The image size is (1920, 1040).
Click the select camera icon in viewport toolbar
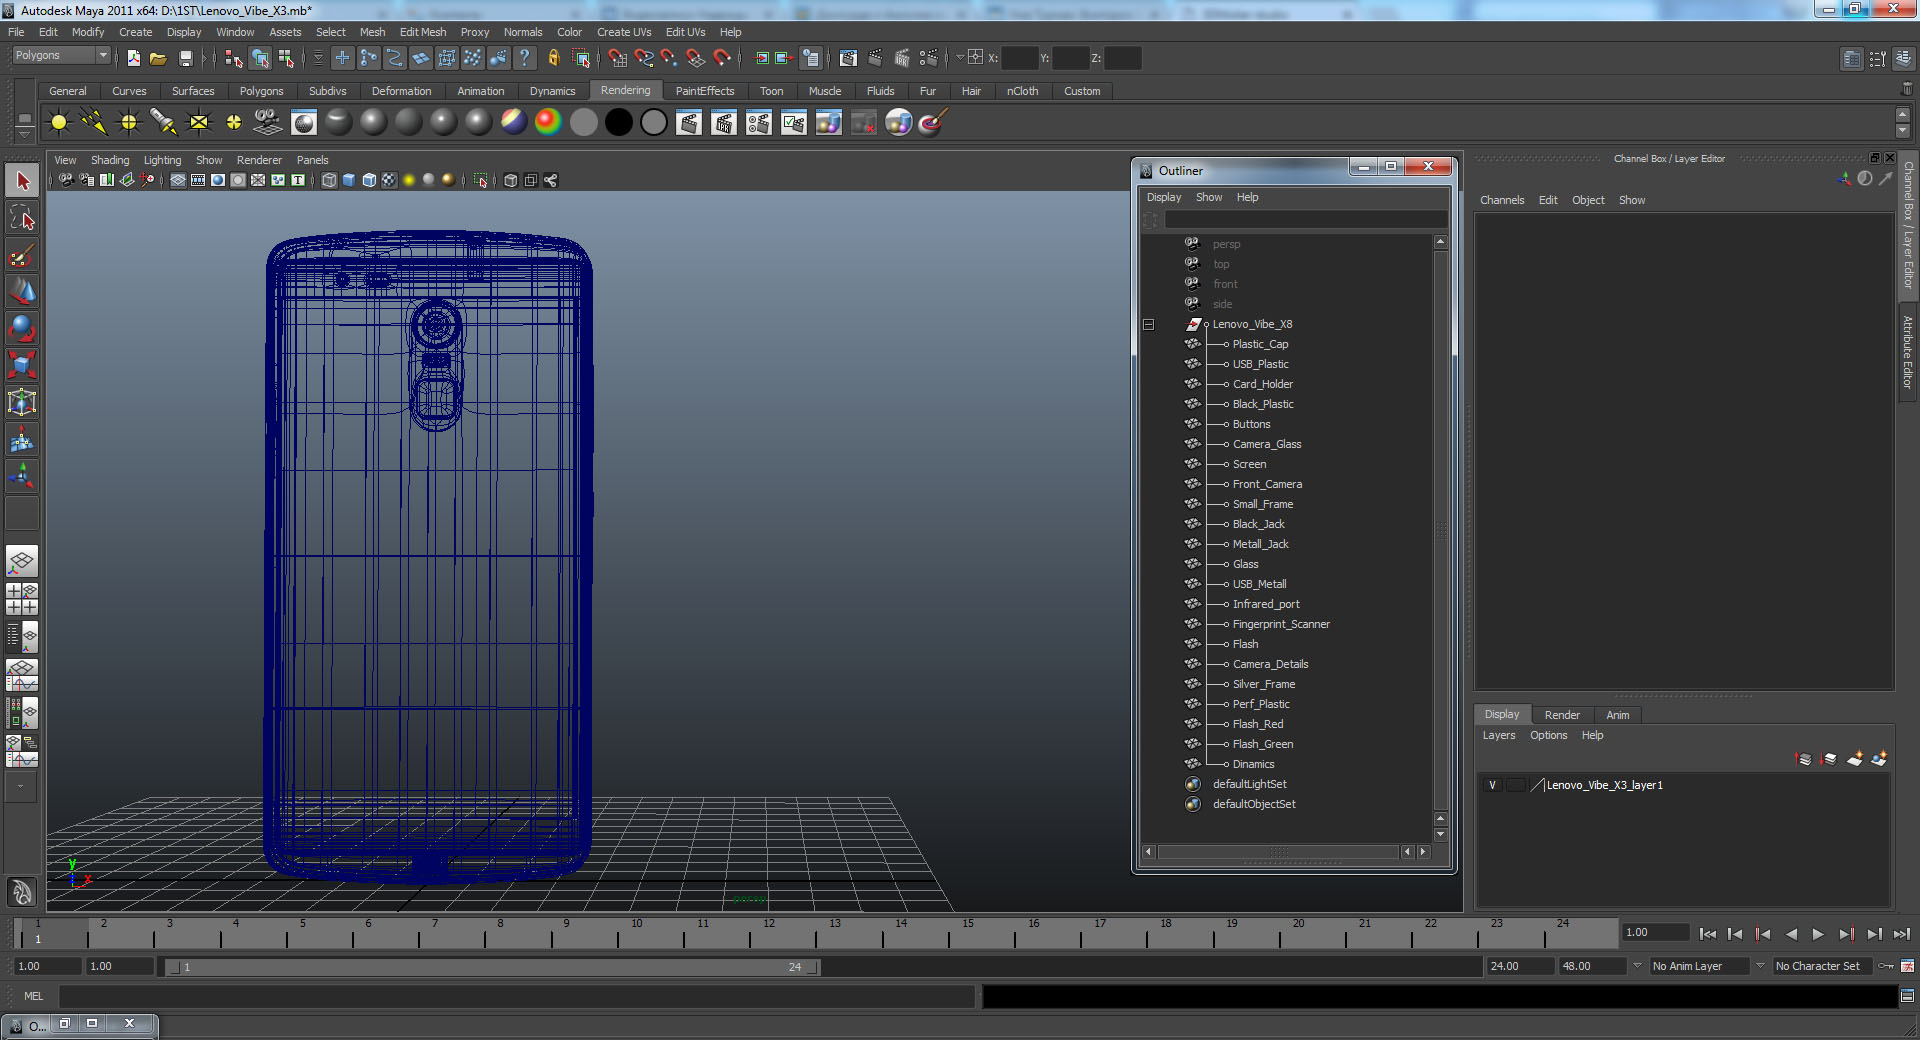pos(66,180)
